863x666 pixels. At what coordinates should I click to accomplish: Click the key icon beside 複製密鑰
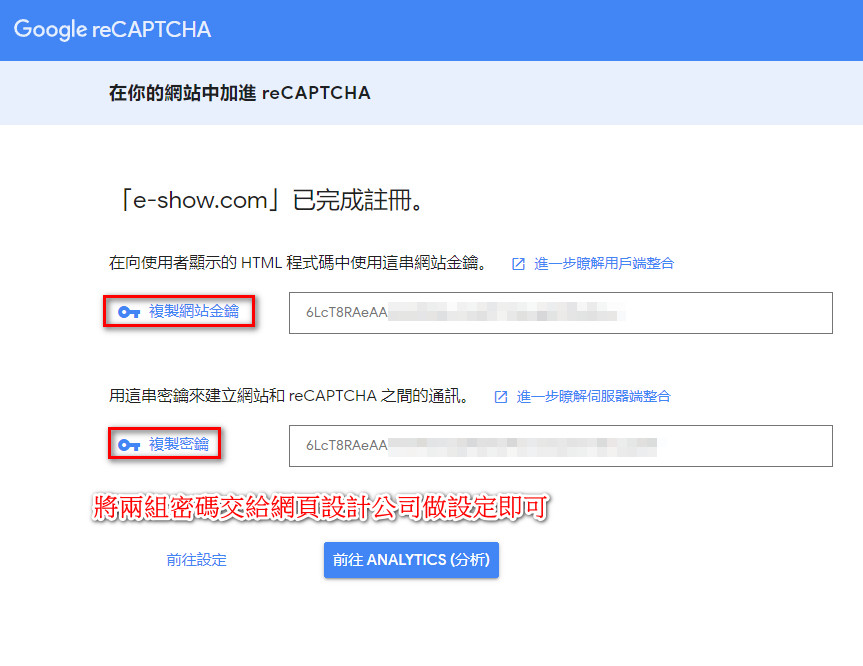[x=129, y=445]
